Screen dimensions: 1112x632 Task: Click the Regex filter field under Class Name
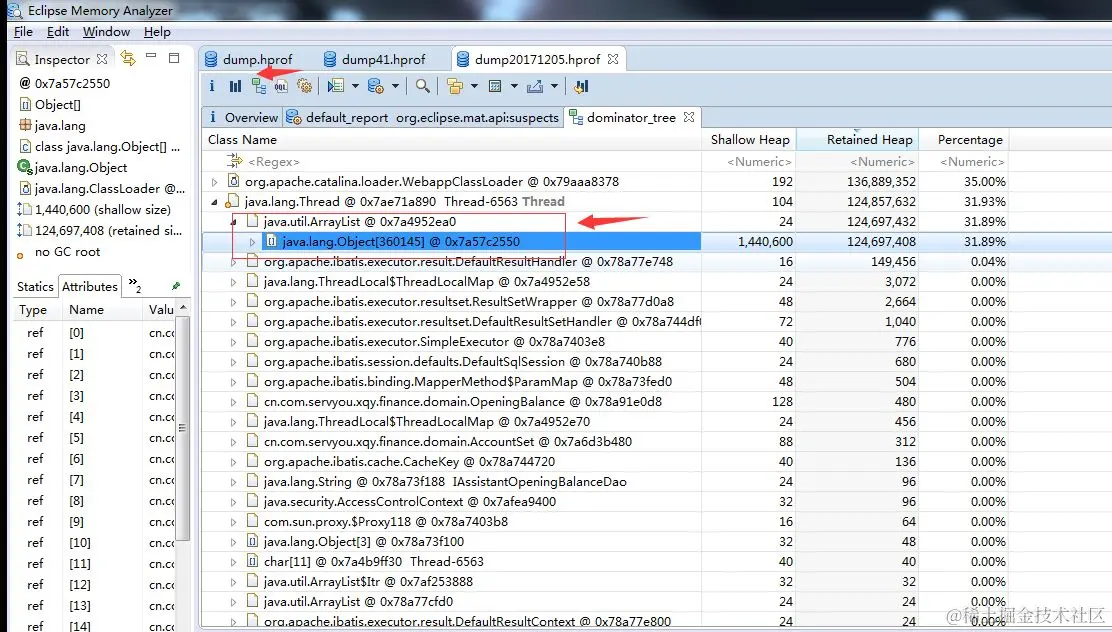tap(452, 162)
